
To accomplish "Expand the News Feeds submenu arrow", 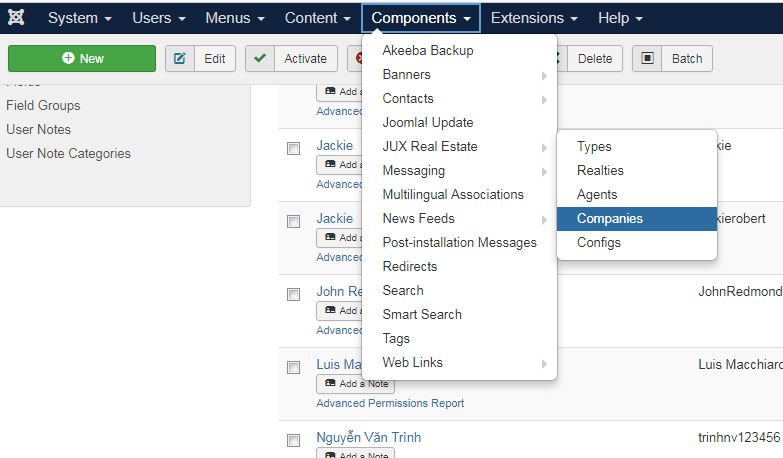I will [544, 219].
